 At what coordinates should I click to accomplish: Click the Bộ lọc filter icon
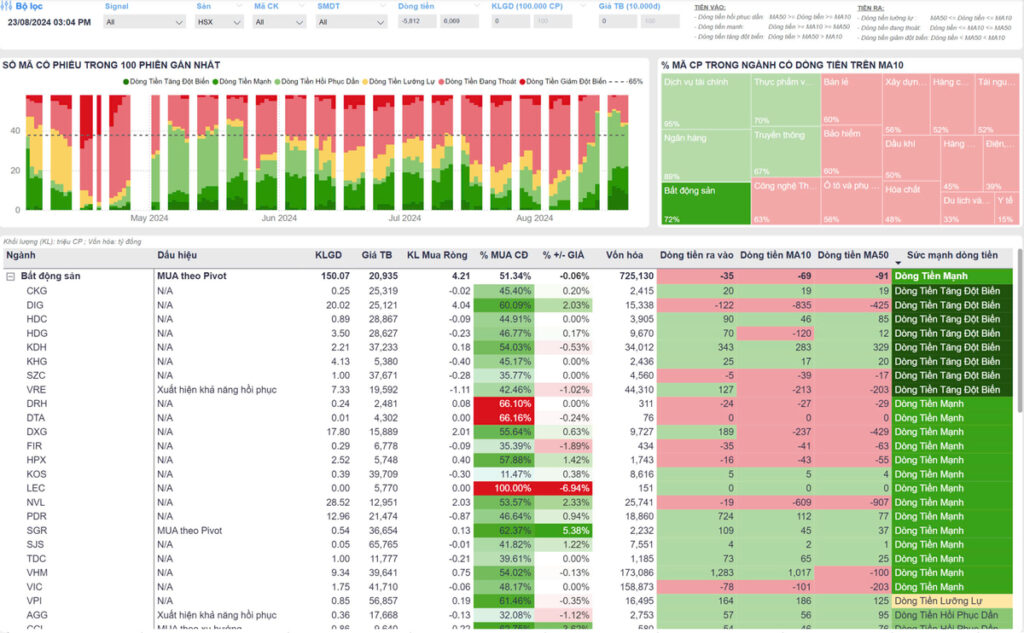pyautogui.click(x=8, y=6)
